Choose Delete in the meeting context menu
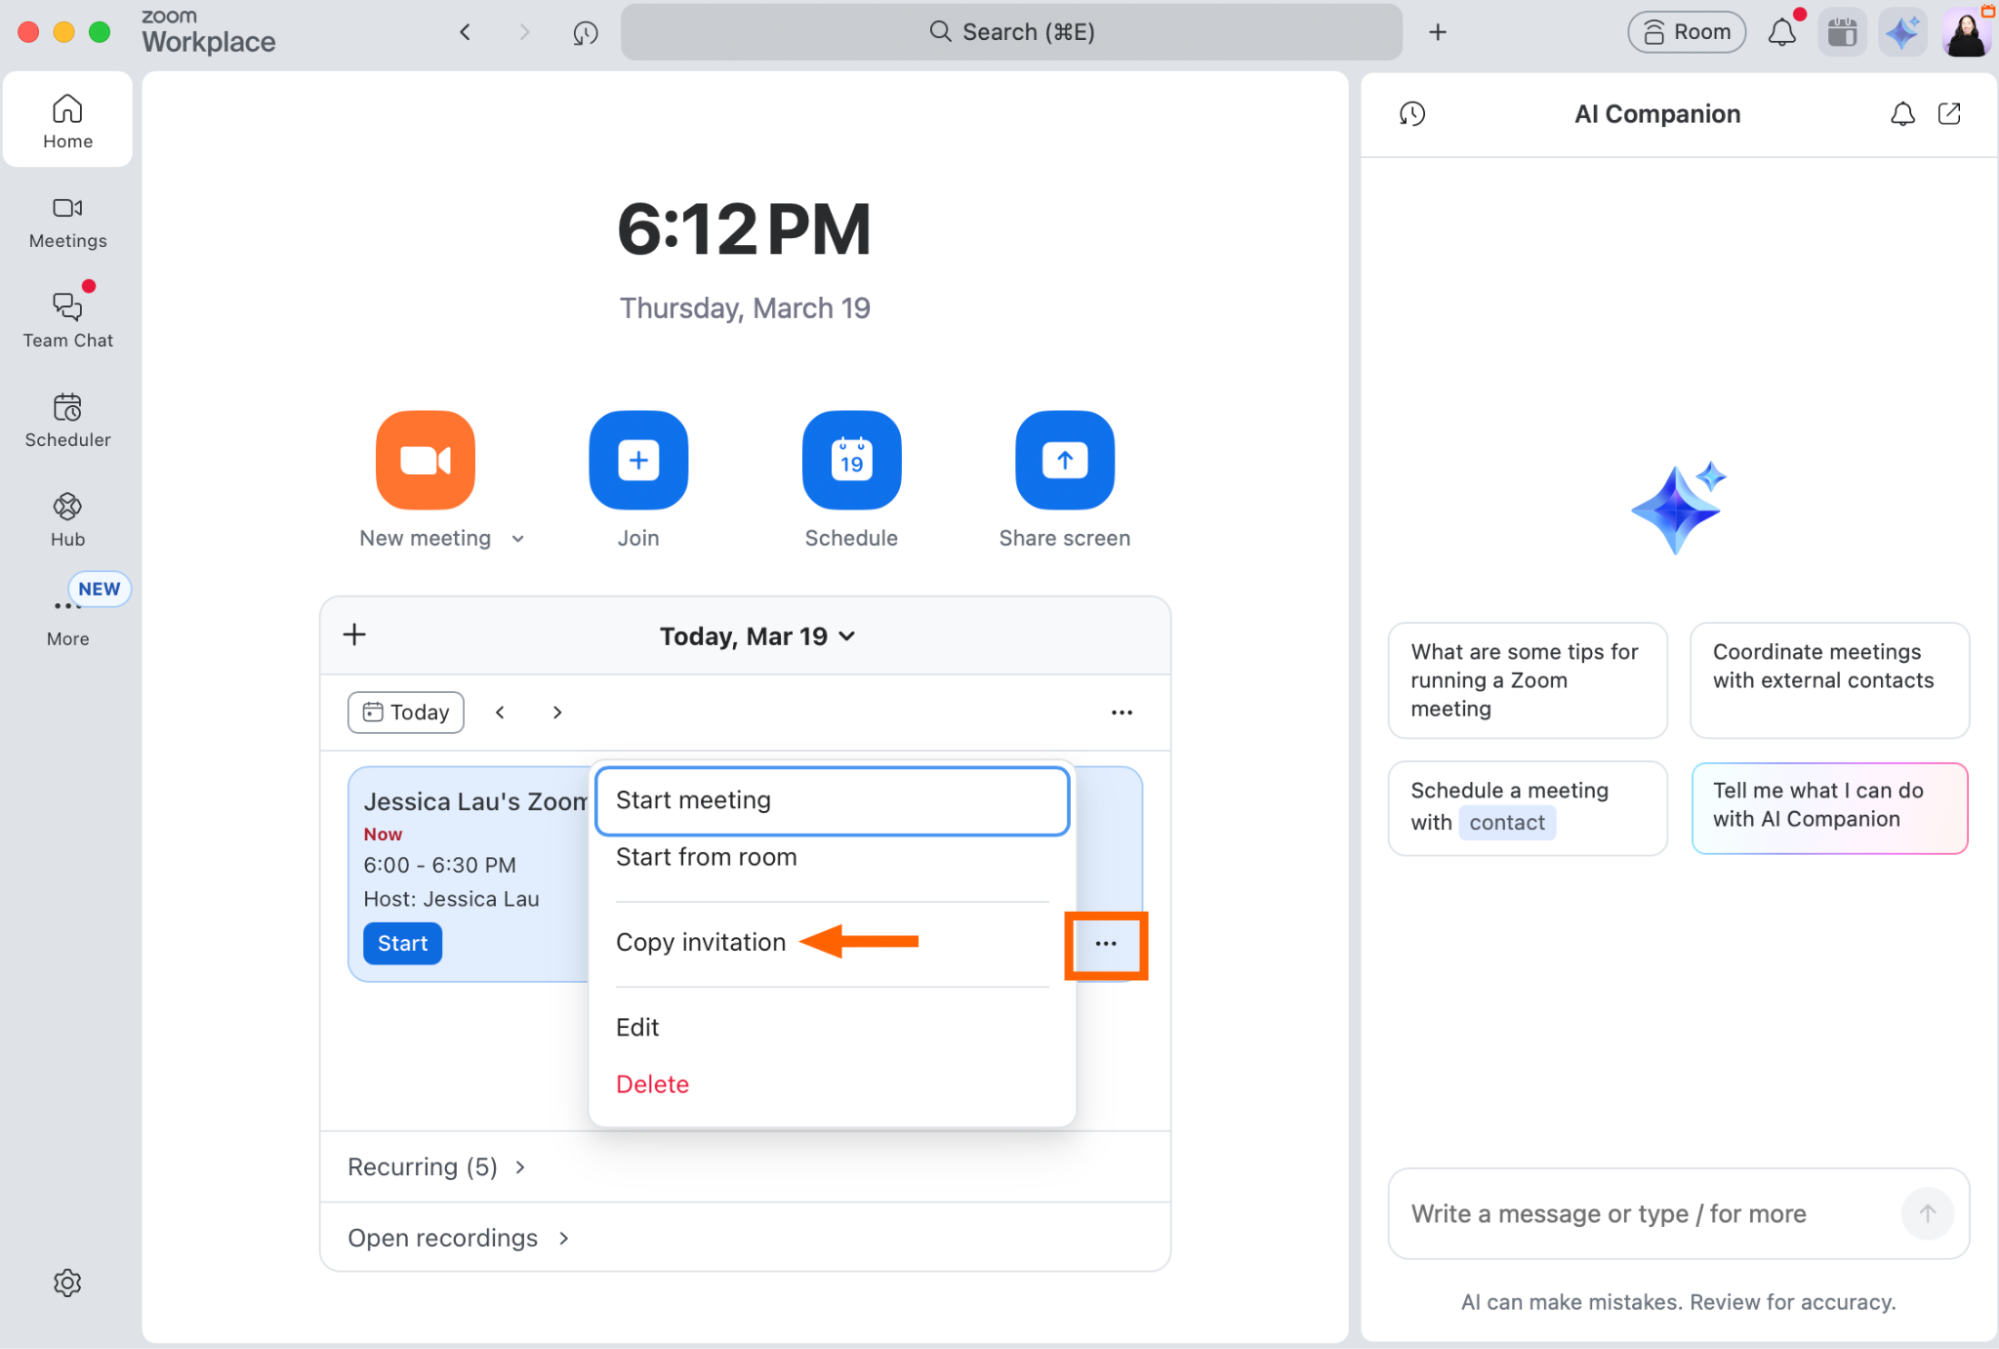This screenshot has height=1349, width=1999. (x=652, y=1083)
